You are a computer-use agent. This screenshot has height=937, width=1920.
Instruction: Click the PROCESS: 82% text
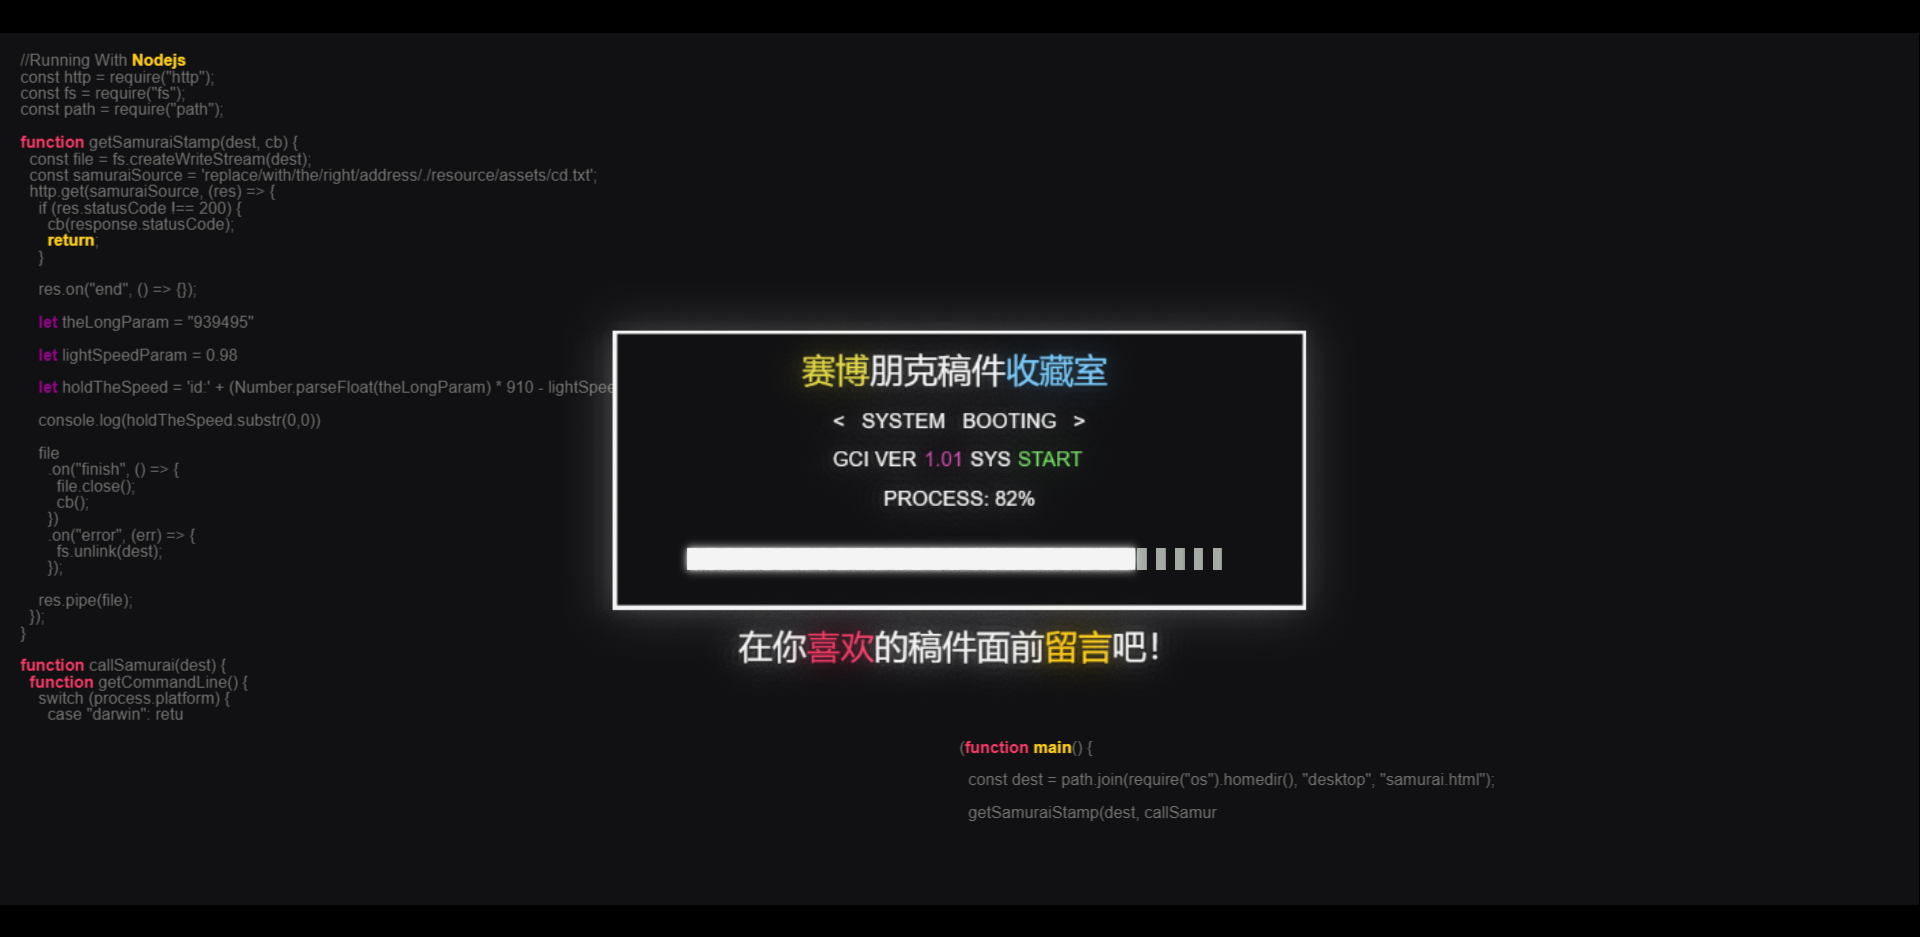959,498
